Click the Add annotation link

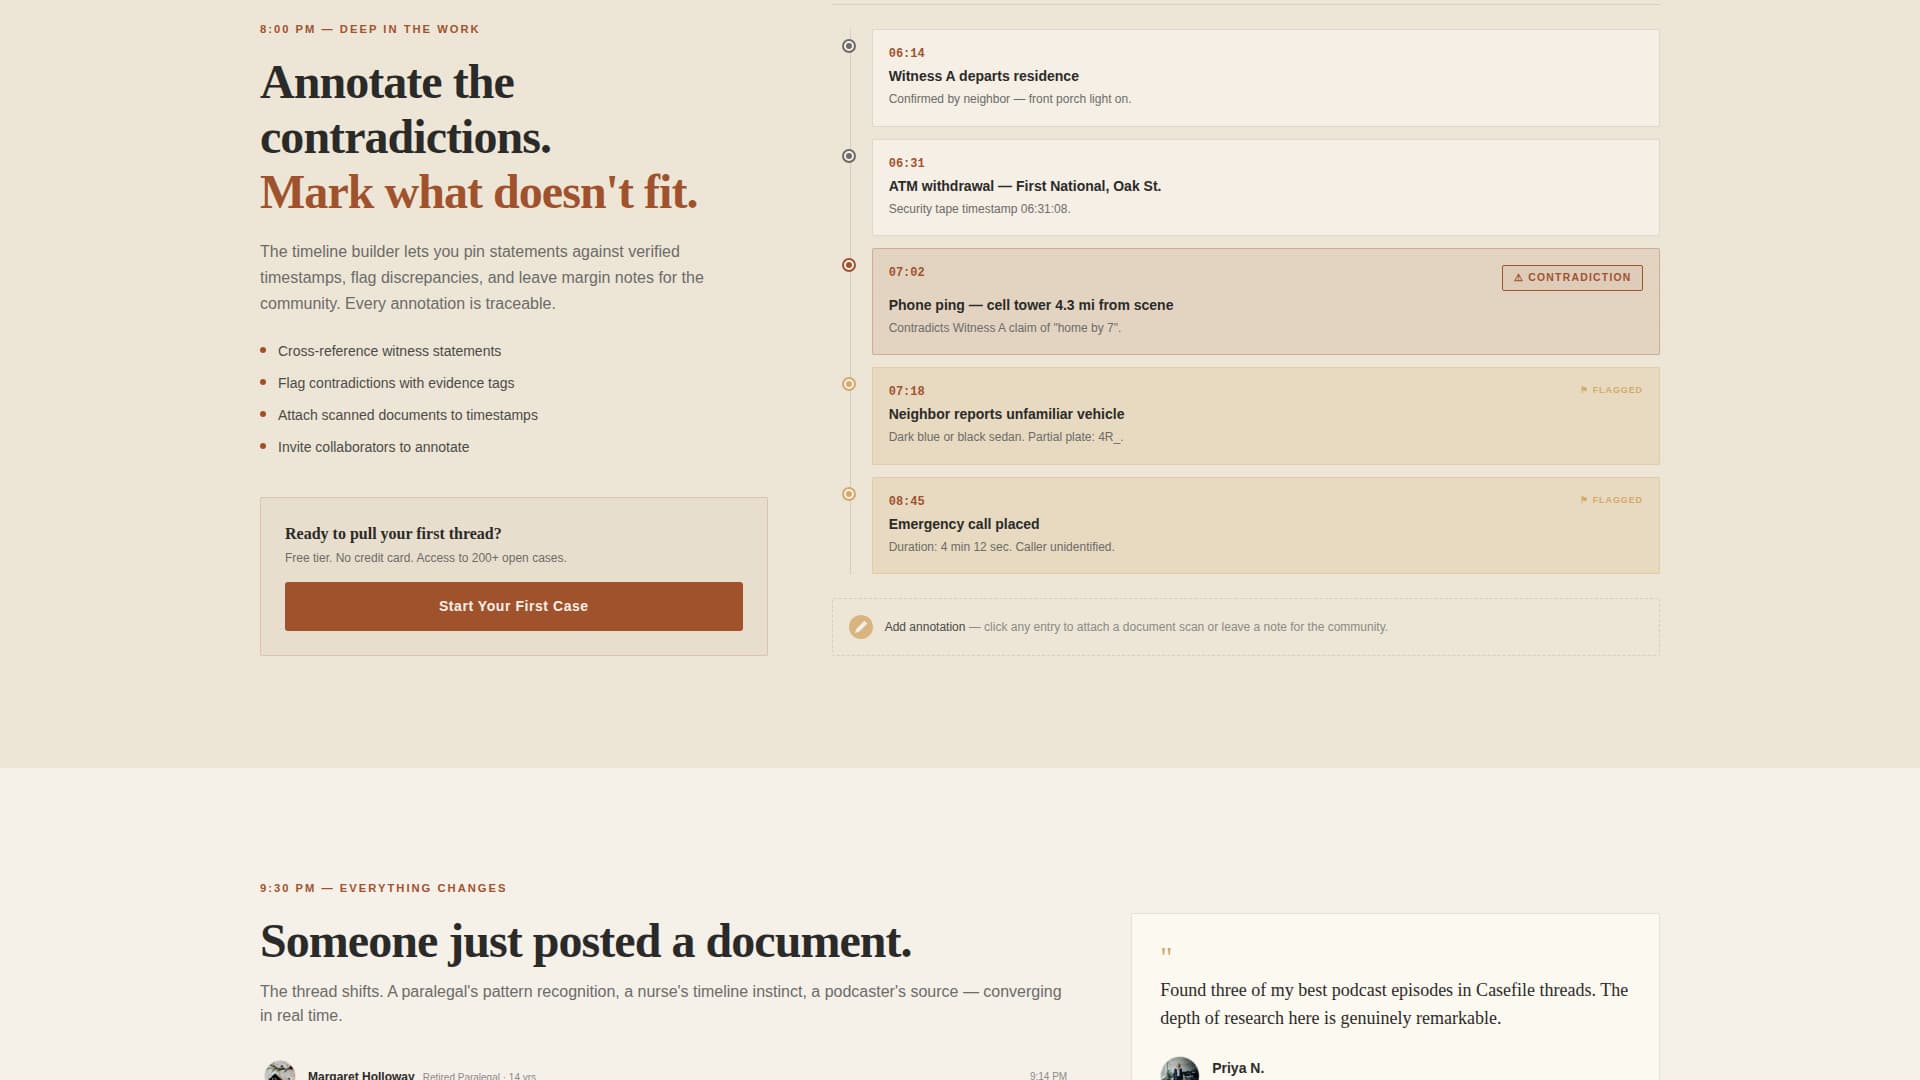click(923, 627)
